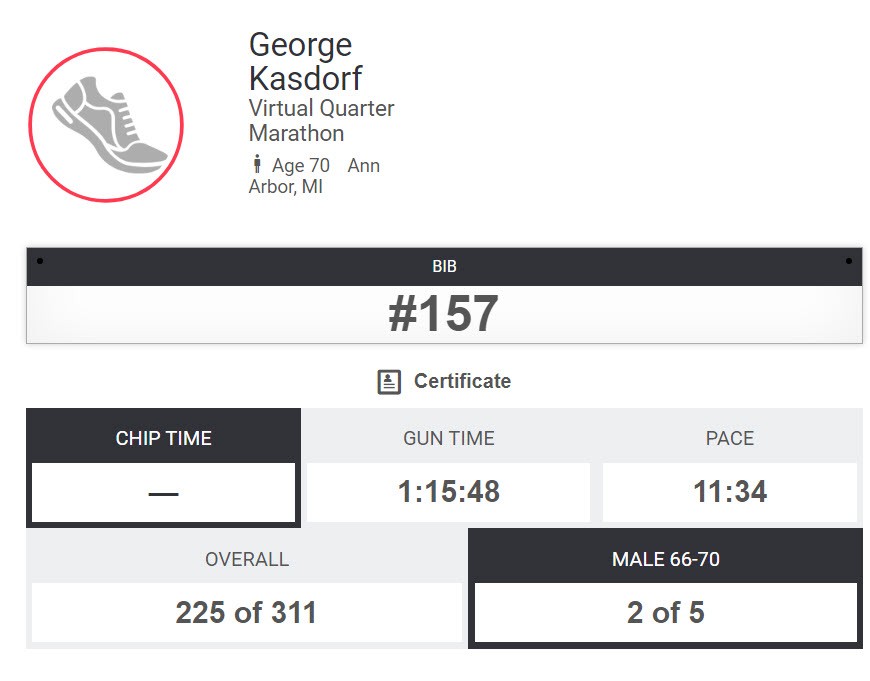The width and height of the screenshot is (870, 681).
Task: Click the 225 of 311 overall placement
Action: pyautogui.click(x=246, y=612)
